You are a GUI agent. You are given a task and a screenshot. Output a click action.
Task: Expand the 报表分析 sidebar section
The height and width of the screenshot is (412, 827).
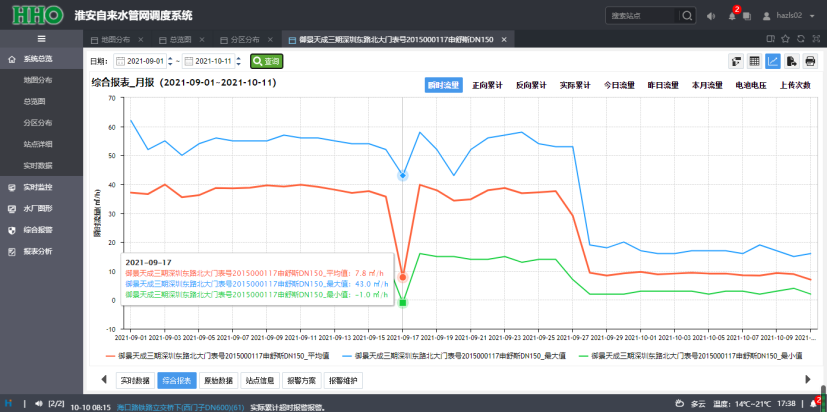click(x=38, y=251)
